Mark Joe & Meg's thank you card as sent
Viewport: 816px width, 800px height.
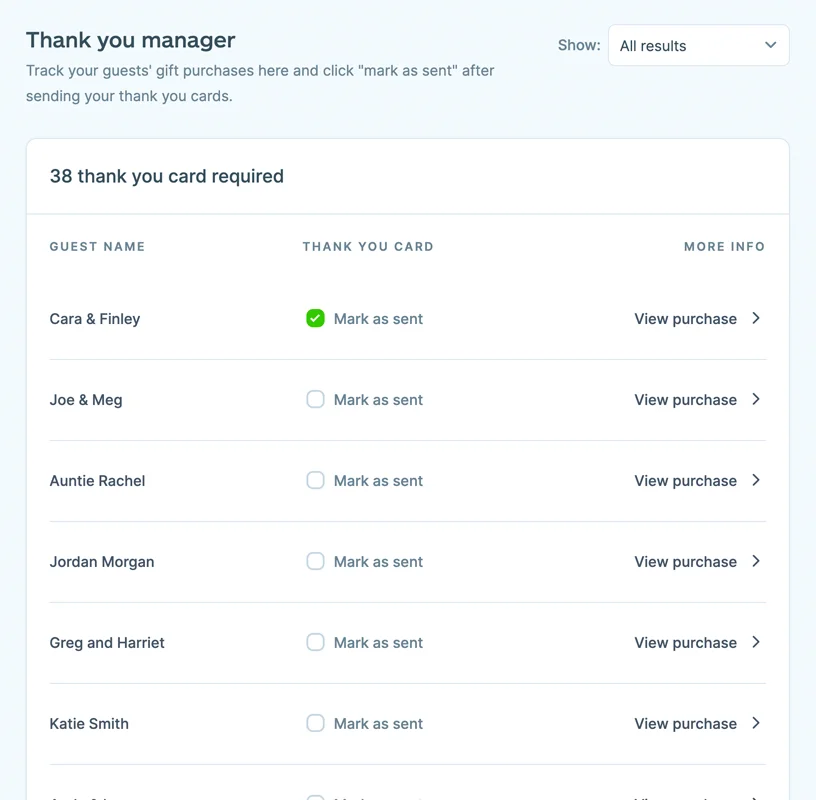coord(315,399)
